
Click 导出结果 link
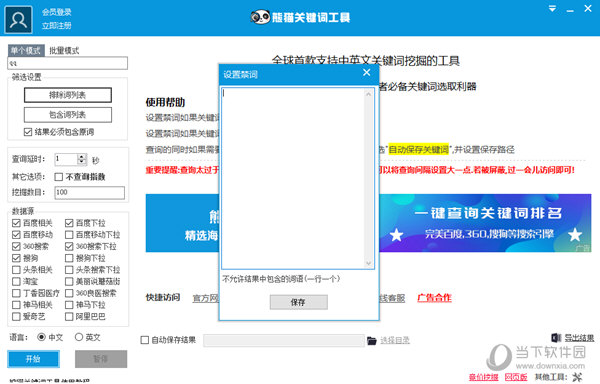(579, 338)
